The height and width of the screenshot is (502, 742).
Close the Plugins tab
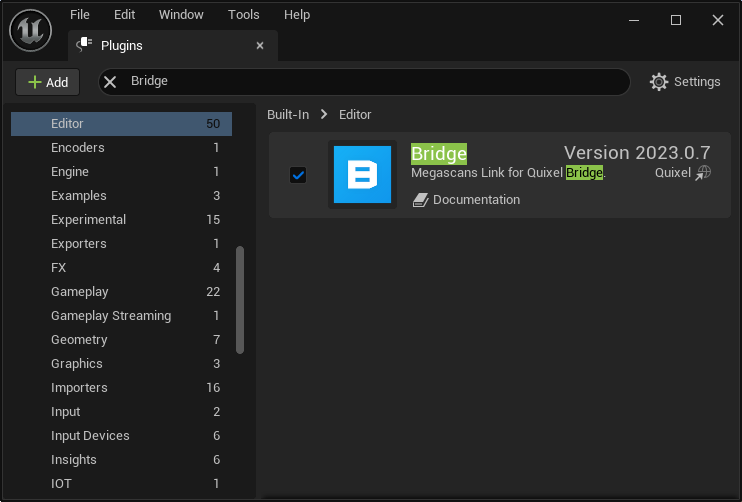(x=260, y=46)
